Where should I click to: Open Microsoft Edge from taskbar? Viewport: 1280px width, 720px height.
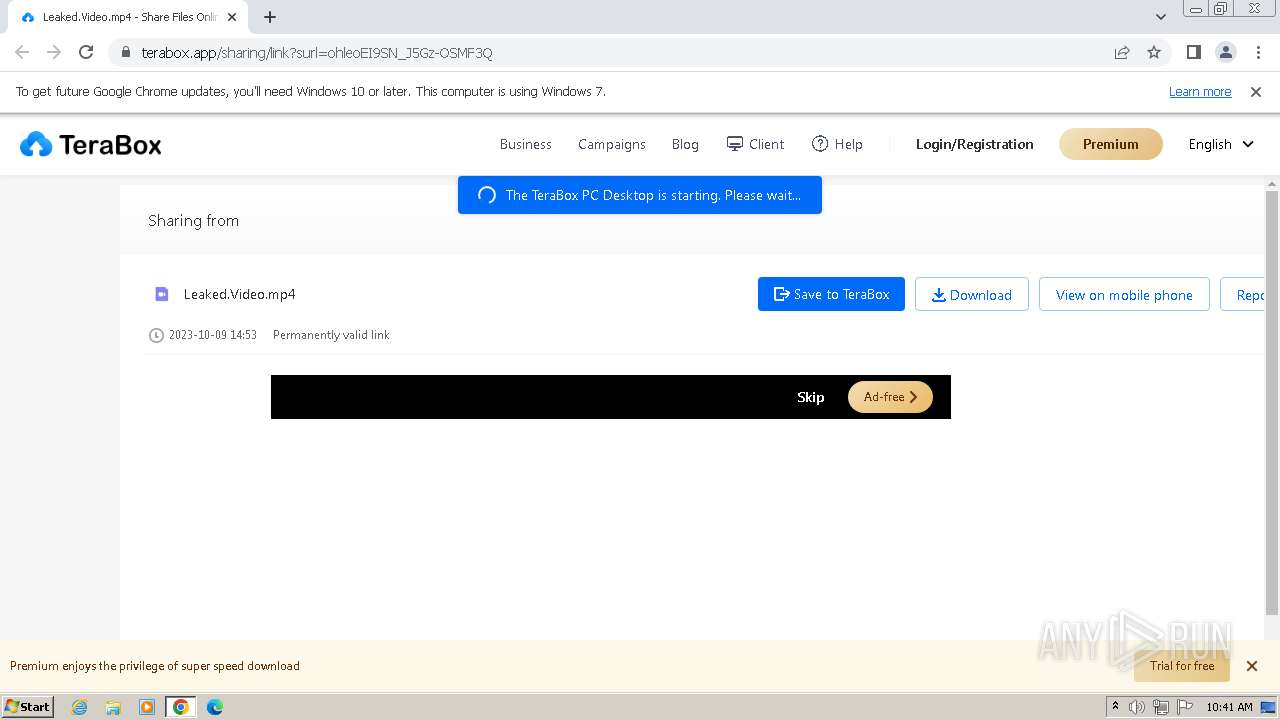click(215, 707)
